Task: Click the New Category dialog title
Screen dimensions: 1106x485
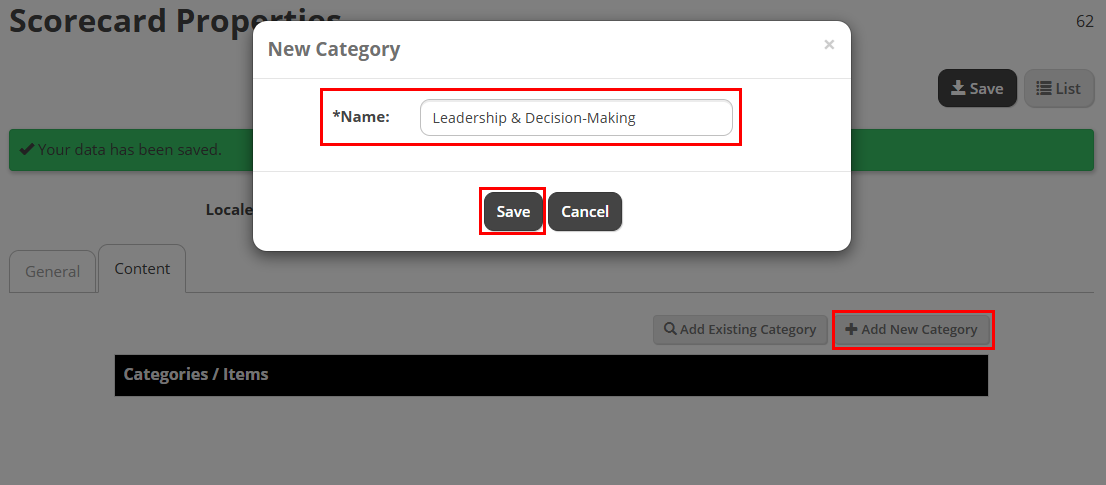Action: 334,49
